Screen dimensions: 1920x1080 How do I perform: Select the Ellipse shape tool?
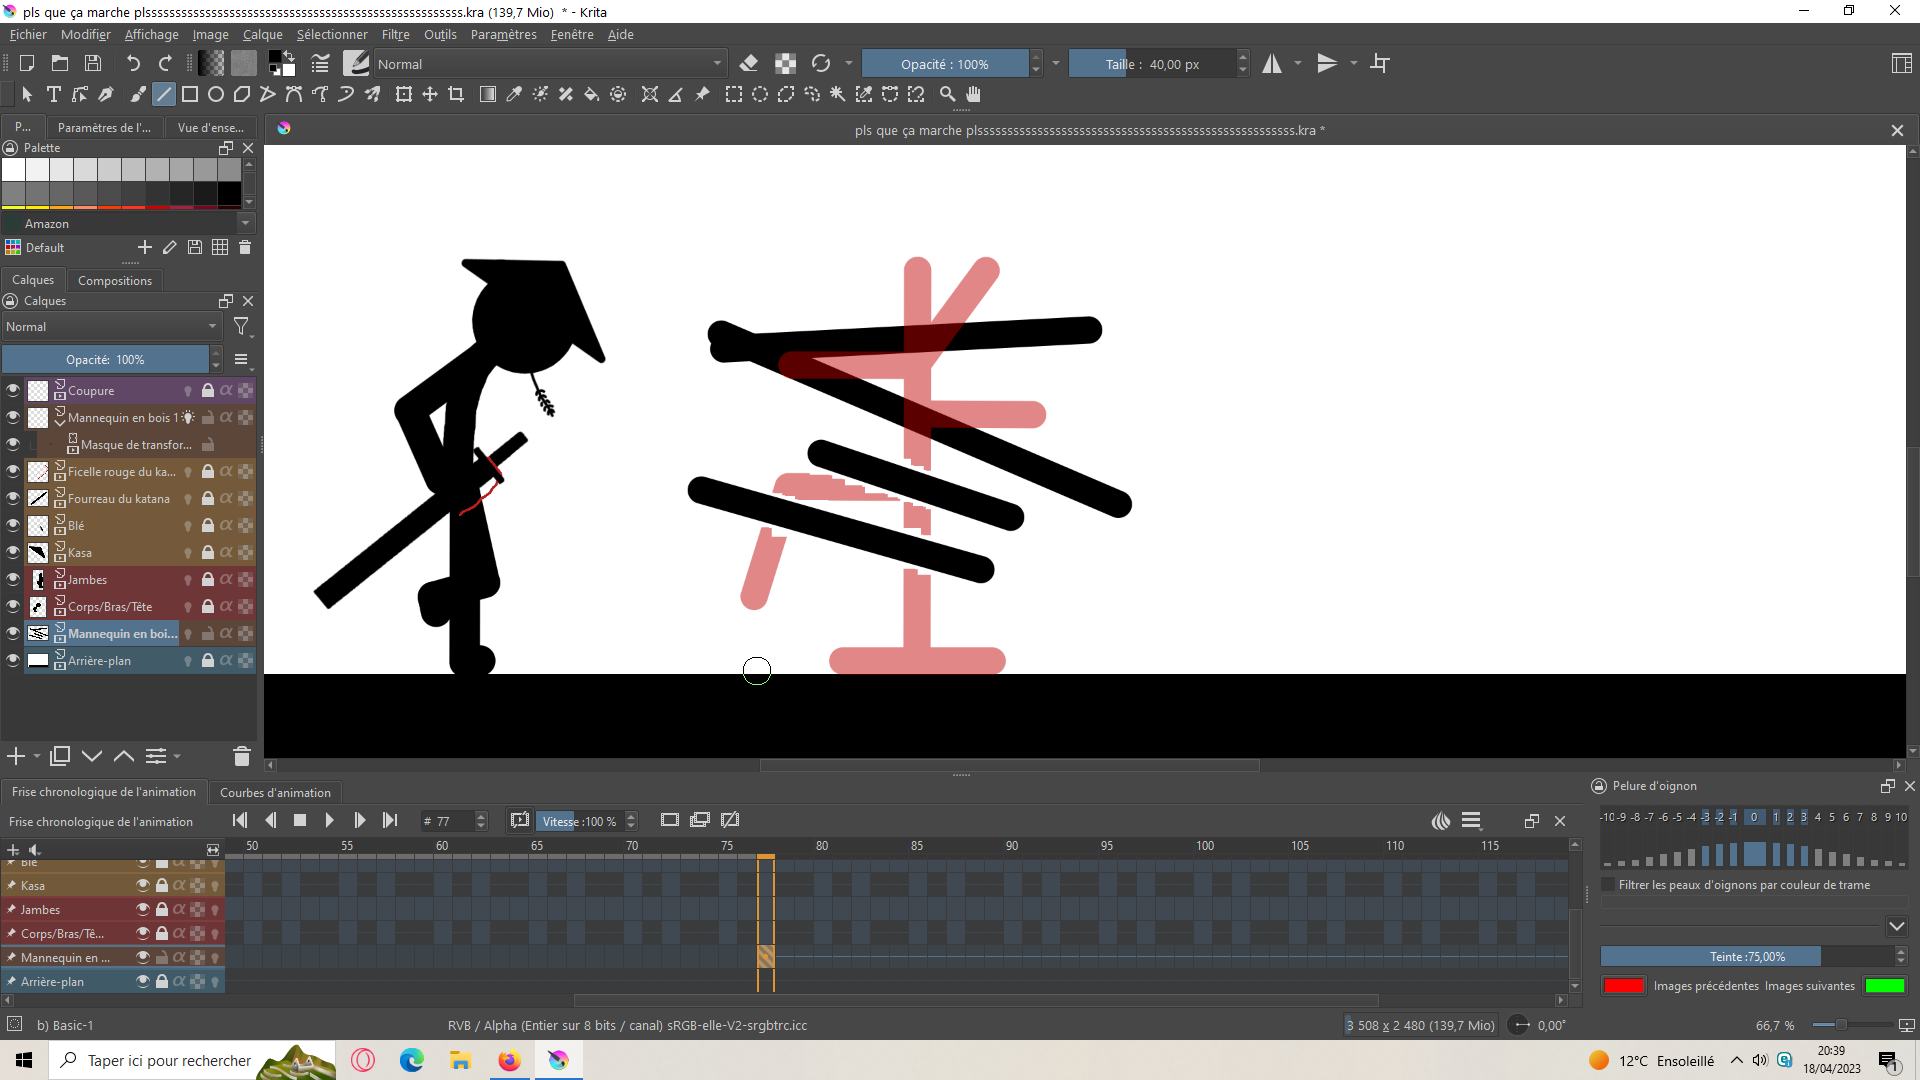click(x=215, y=94)
